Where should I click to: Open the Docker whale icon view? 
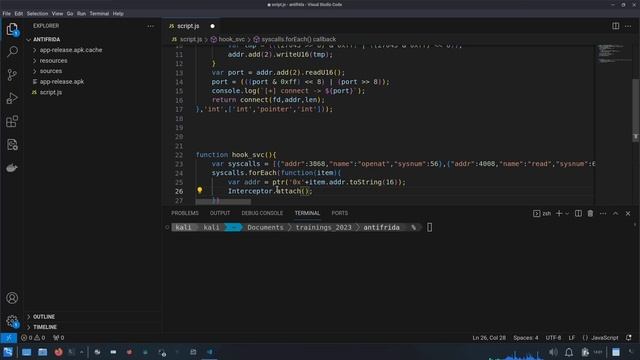[12, 168]
